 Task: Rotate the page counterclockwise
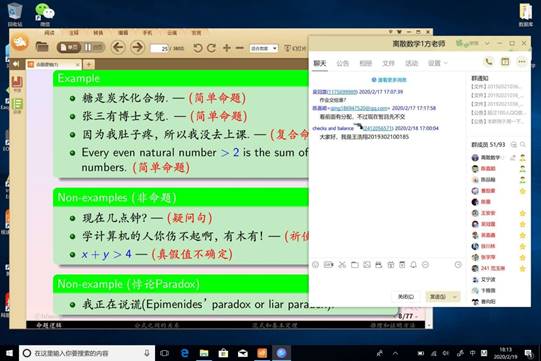pos(198,48)
